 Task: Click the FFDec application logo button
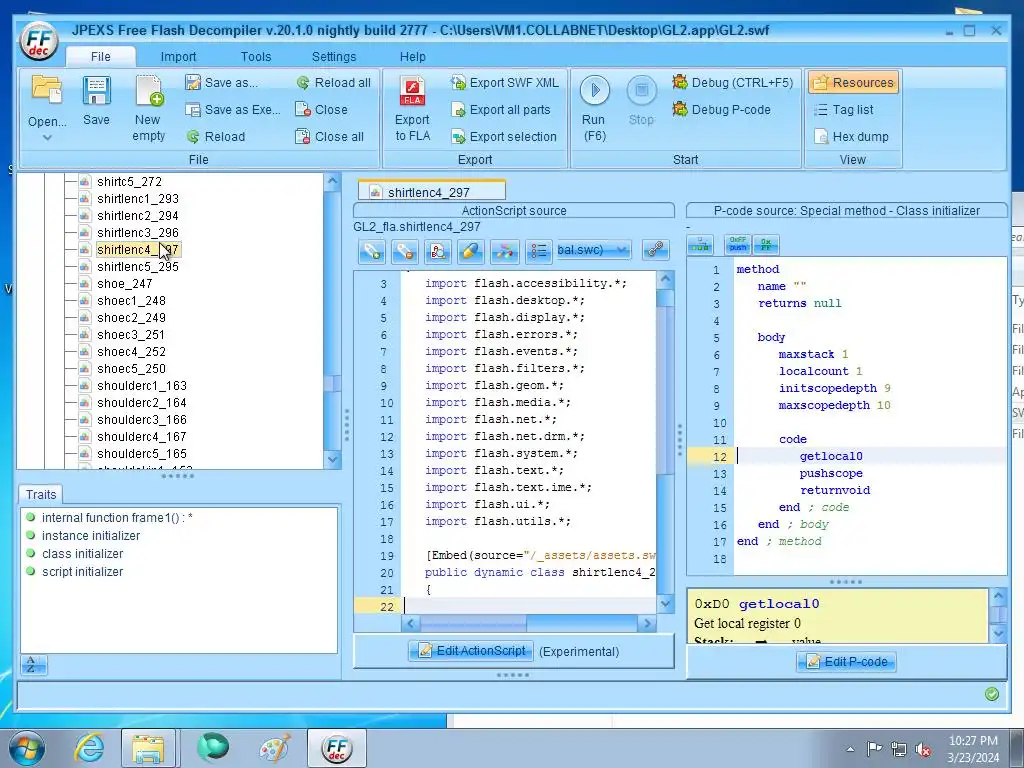(39, 41)
